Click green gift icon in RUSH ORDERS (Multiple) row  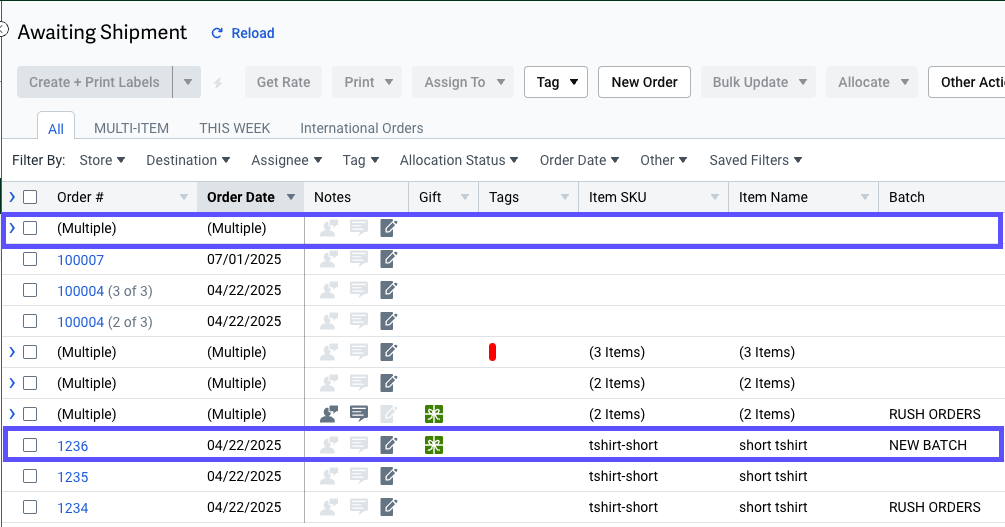434,414
